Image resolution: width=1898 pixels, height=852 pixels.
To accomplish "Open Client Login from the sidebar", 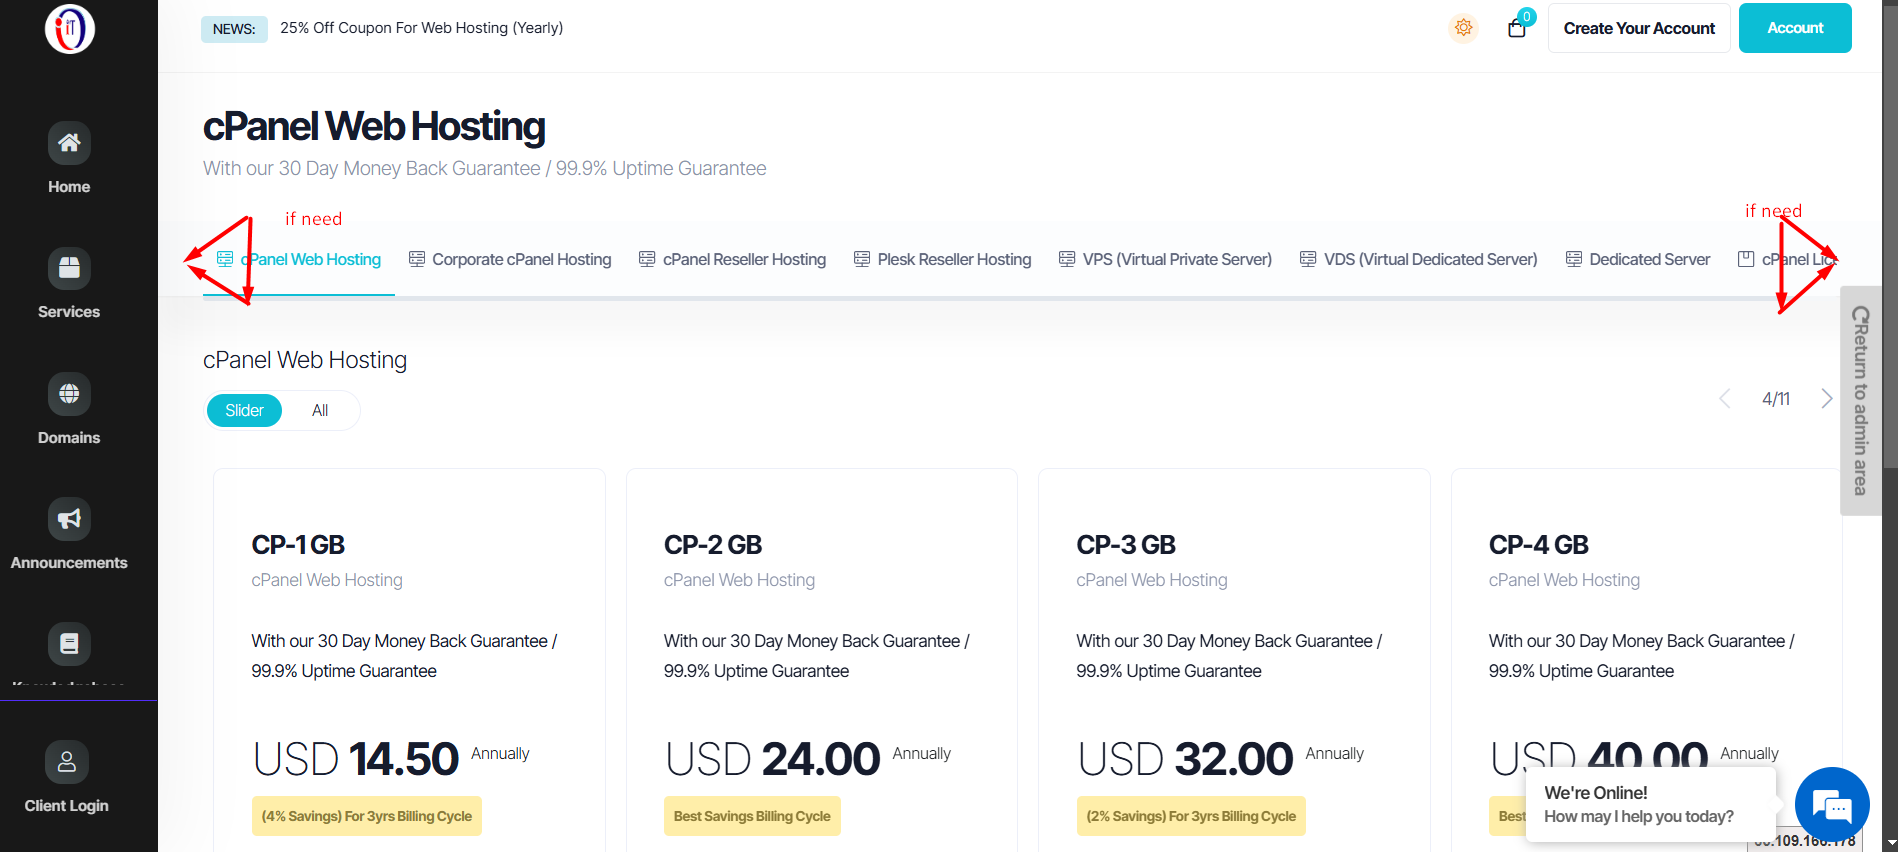I will (67, 778).
